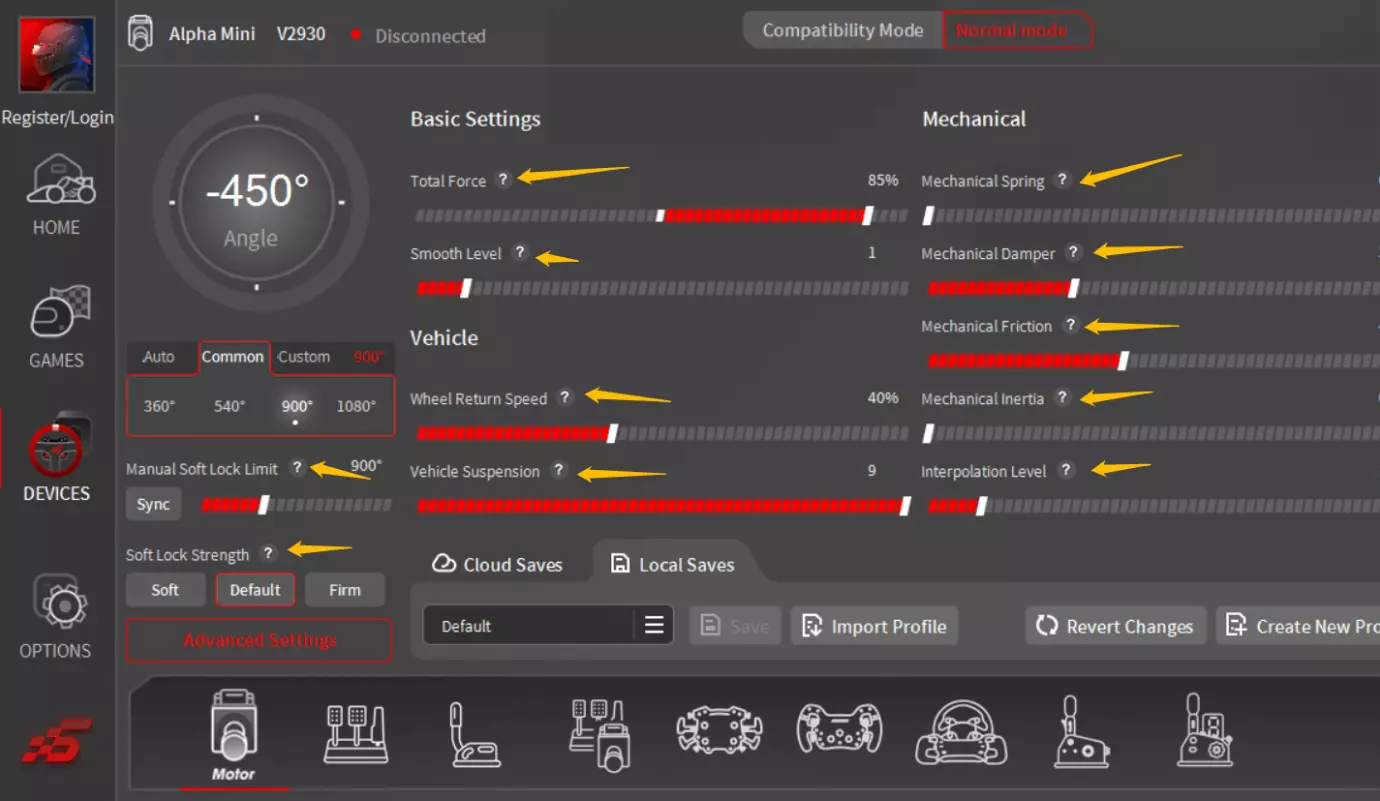
Task: Select the GT steering wheel icon
Action: coord(839,730)
